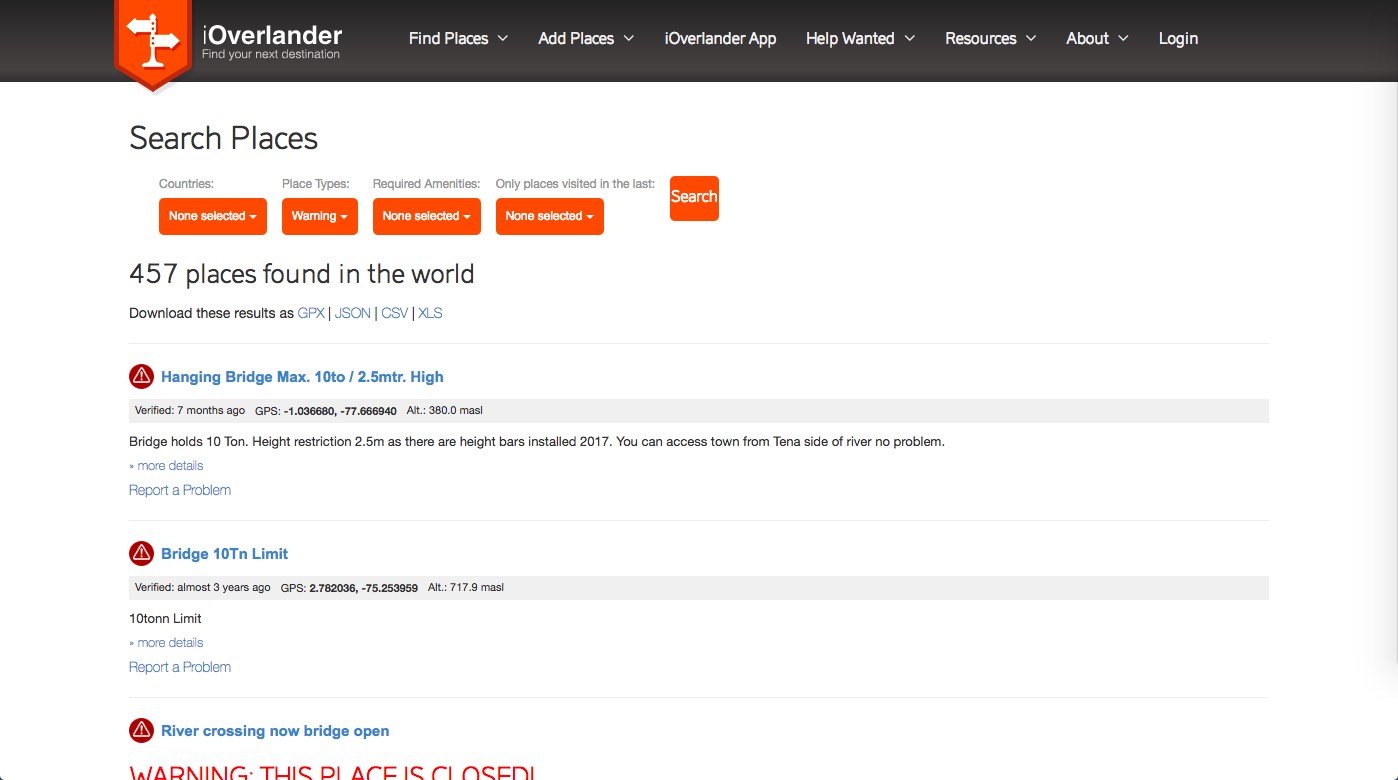Image resolution: width=1398 pixels, height=780 pixels.
Task: Open the Required Amenities dropdown
Action: pos(427,216)
